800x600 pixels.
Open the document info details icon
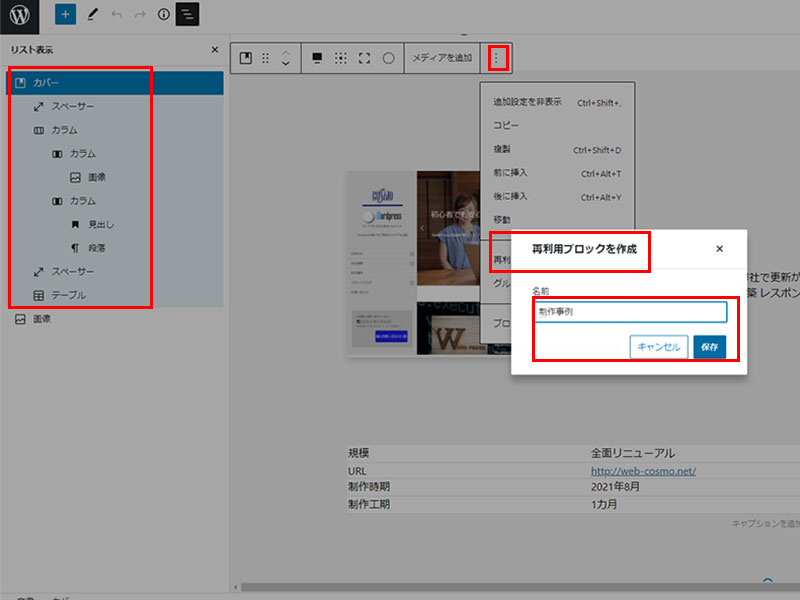tap(164, 15)
